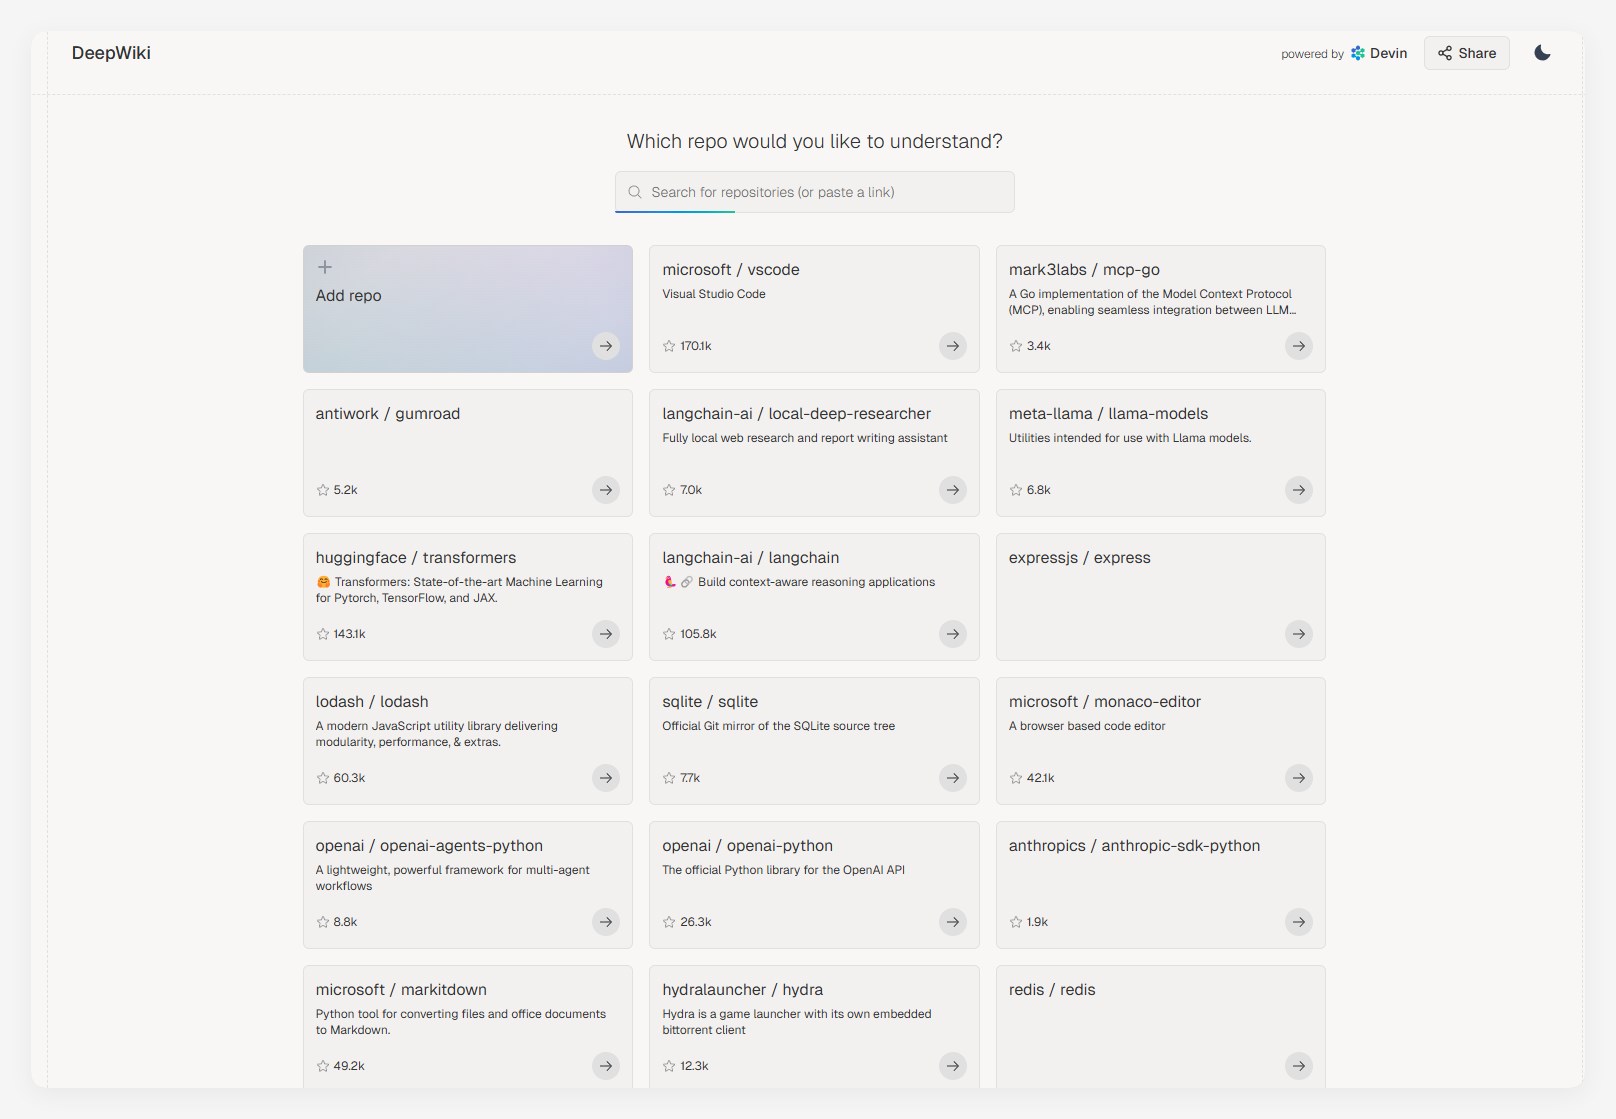The height and width of the screenshot is (1119, 1616).
Task: Open expressjs / express using its arrow icon
Action: [x=1298, y=634]
